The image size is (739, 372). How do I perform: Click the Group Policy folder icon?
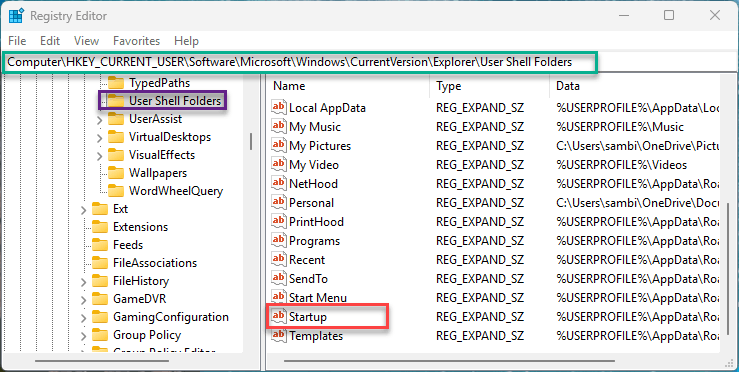[100, 335]
